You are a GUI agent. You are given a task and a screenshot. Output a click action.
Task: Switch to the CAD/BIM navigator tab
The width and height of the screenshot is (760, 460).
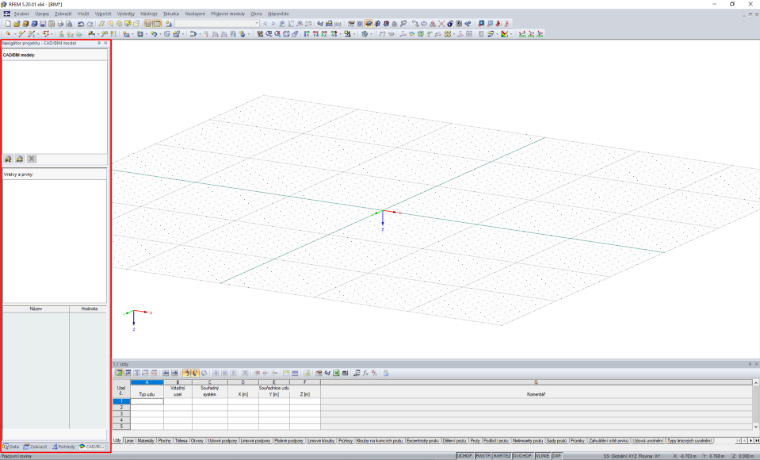pyautogui.click(x=92, y=446)
